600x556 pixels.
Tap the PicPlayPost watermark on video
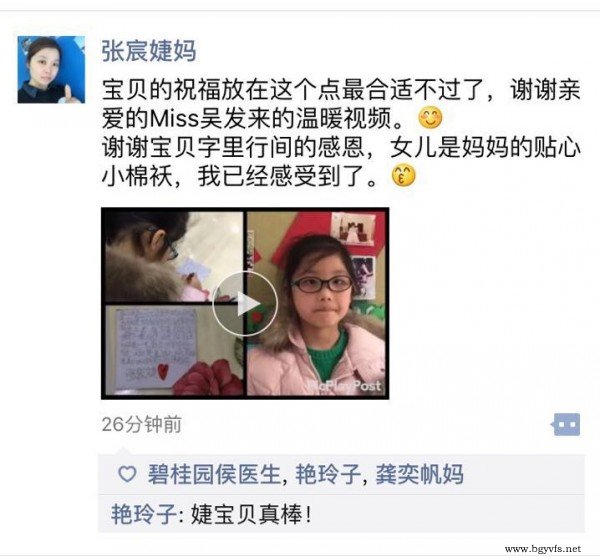click(x=345, y=386)
